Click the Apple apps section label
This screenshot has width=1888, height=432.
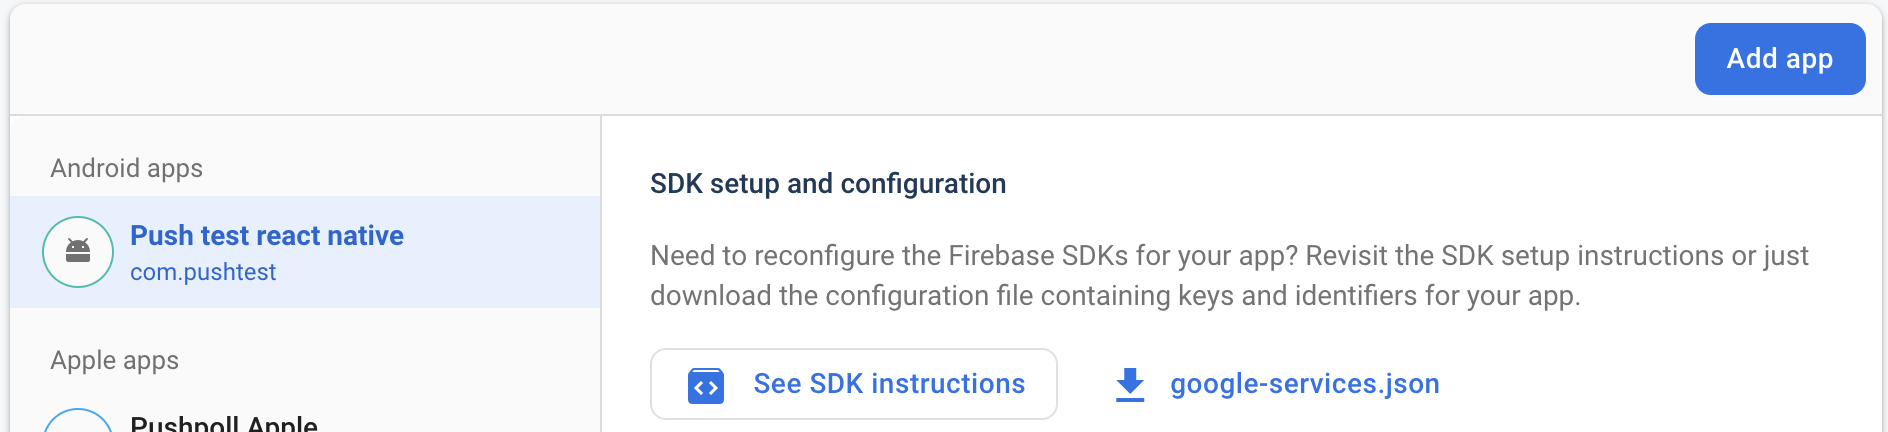point(115,360)
